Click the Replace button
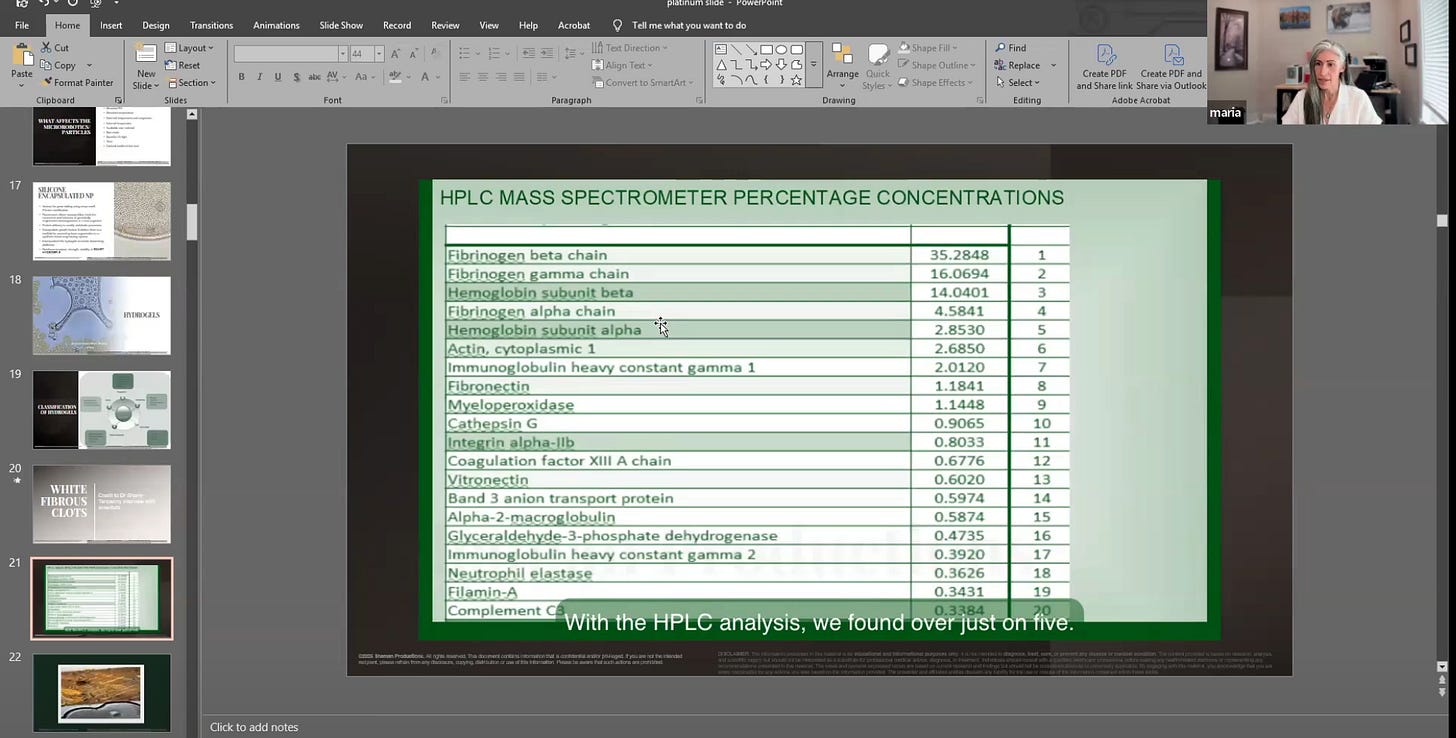The width and height of the screenshot is (1456, 738). [x=1018, y=66]
